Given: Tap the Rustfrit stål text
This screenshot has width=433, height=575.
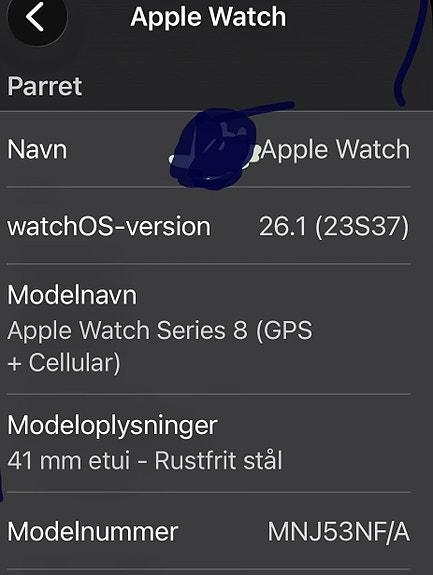Looking at the screenshot, I should (219, 460).
